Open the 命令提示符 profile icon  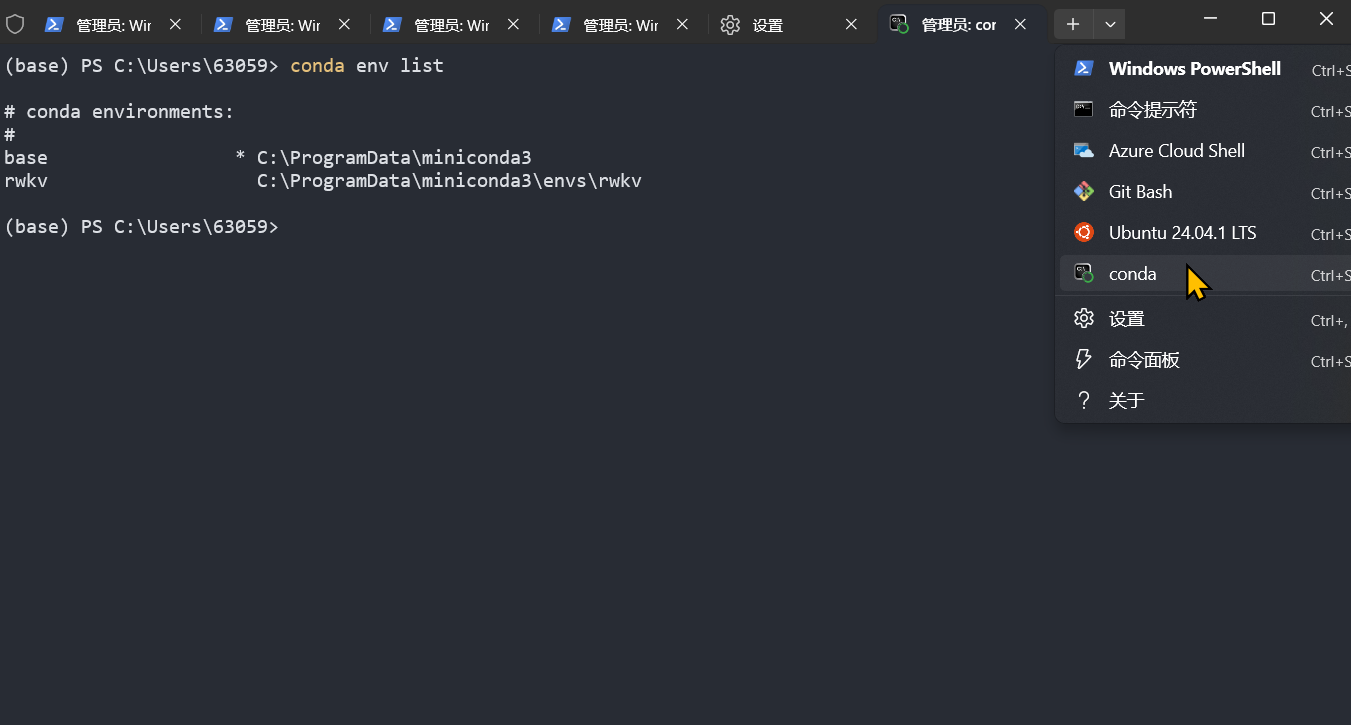(x=1083, y=110)
